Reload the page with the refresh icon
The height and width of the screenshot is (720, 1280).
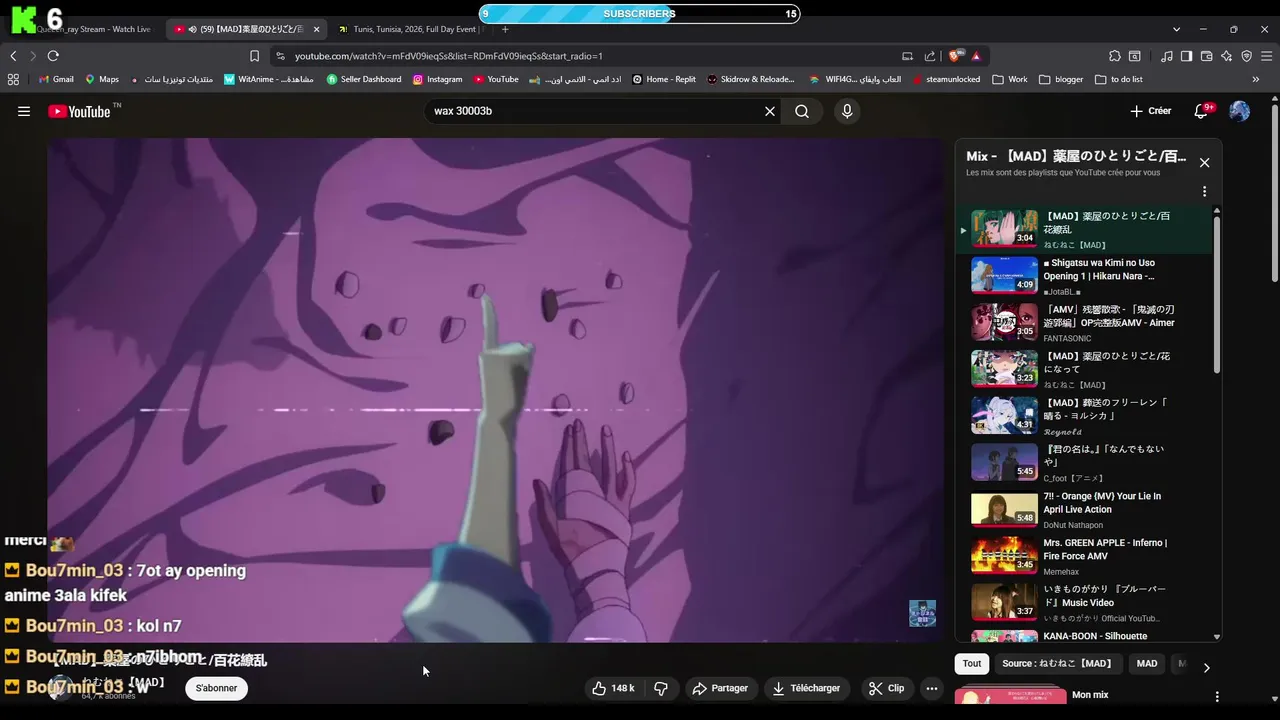tap(53, 56)
